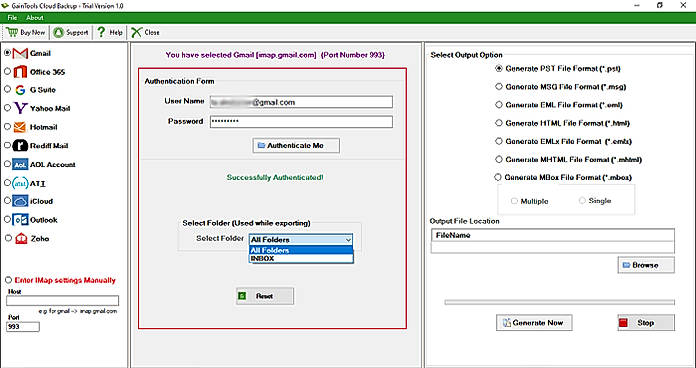Screen dimensions: 696x368
Task: Select Generate EMLx File Format option
Action: (499, 141)
